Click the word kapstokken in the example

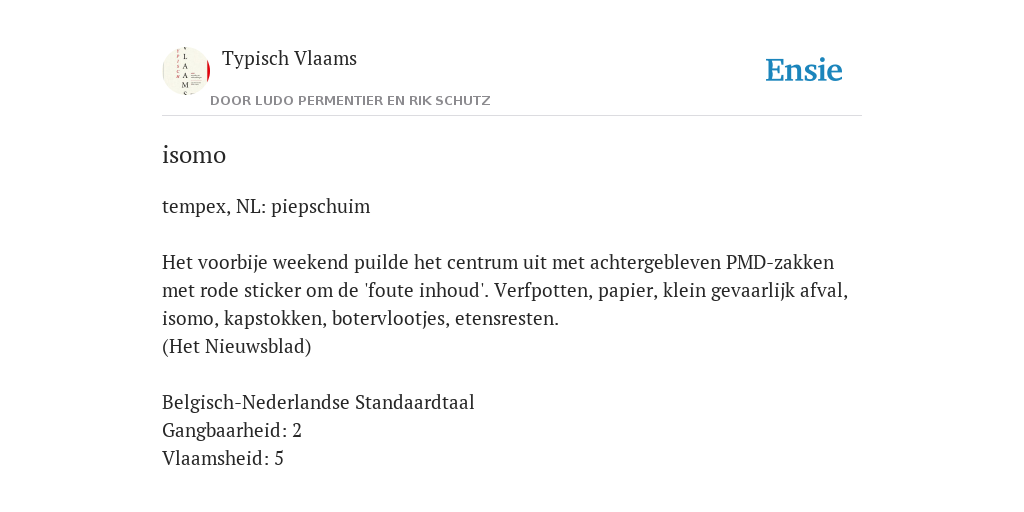274,319
